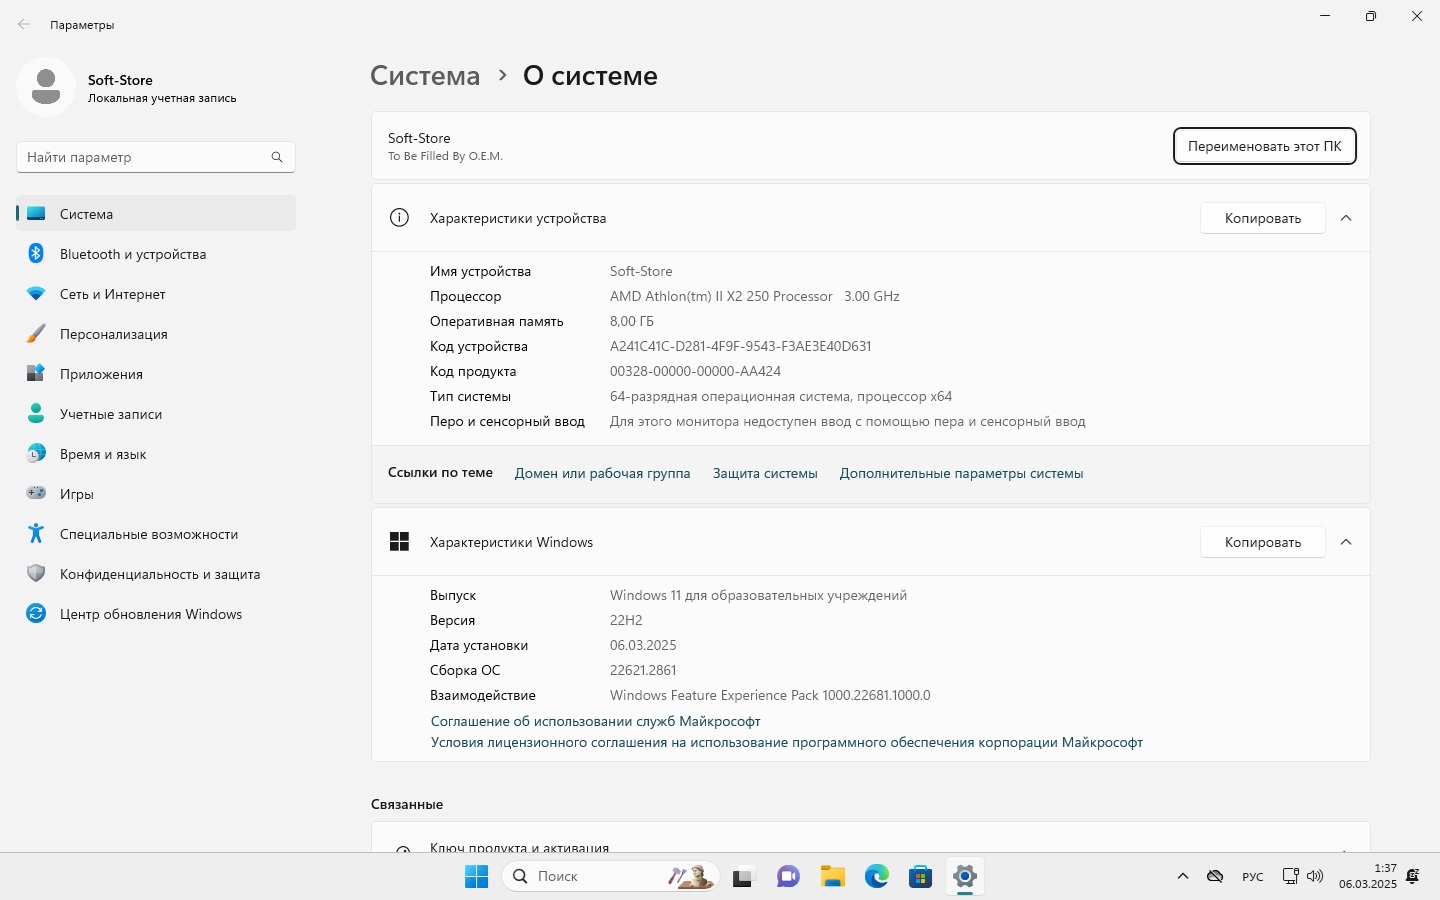
Task: Open Соглашение об использовании служб Майкрософт
Action: pos(595,721)
